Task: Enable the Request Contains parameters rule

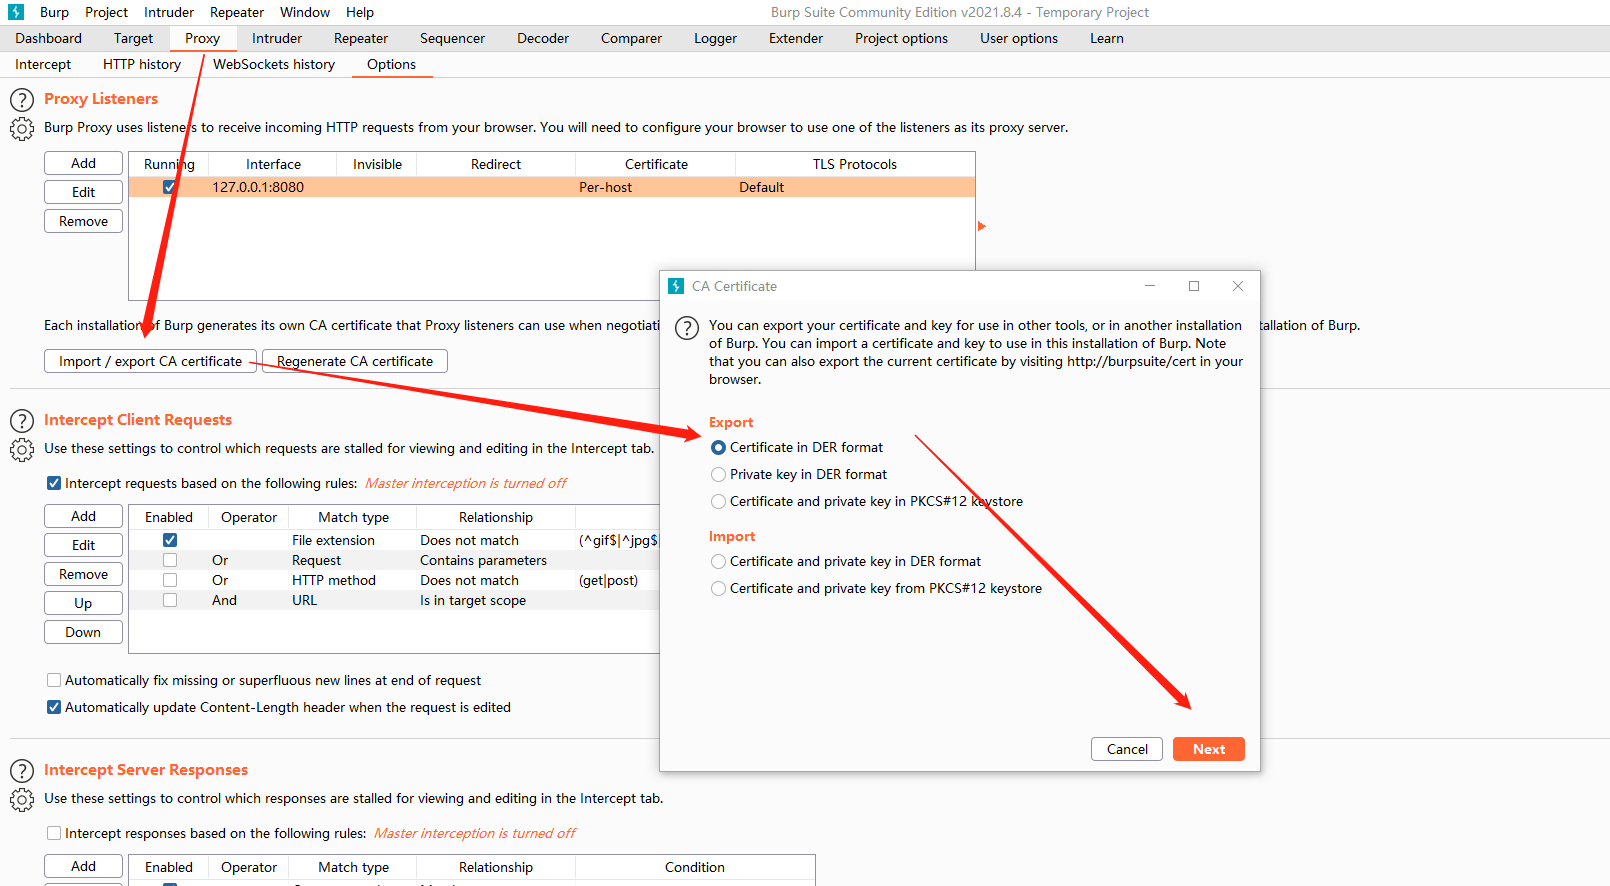Action: click(x=170, y=560)
